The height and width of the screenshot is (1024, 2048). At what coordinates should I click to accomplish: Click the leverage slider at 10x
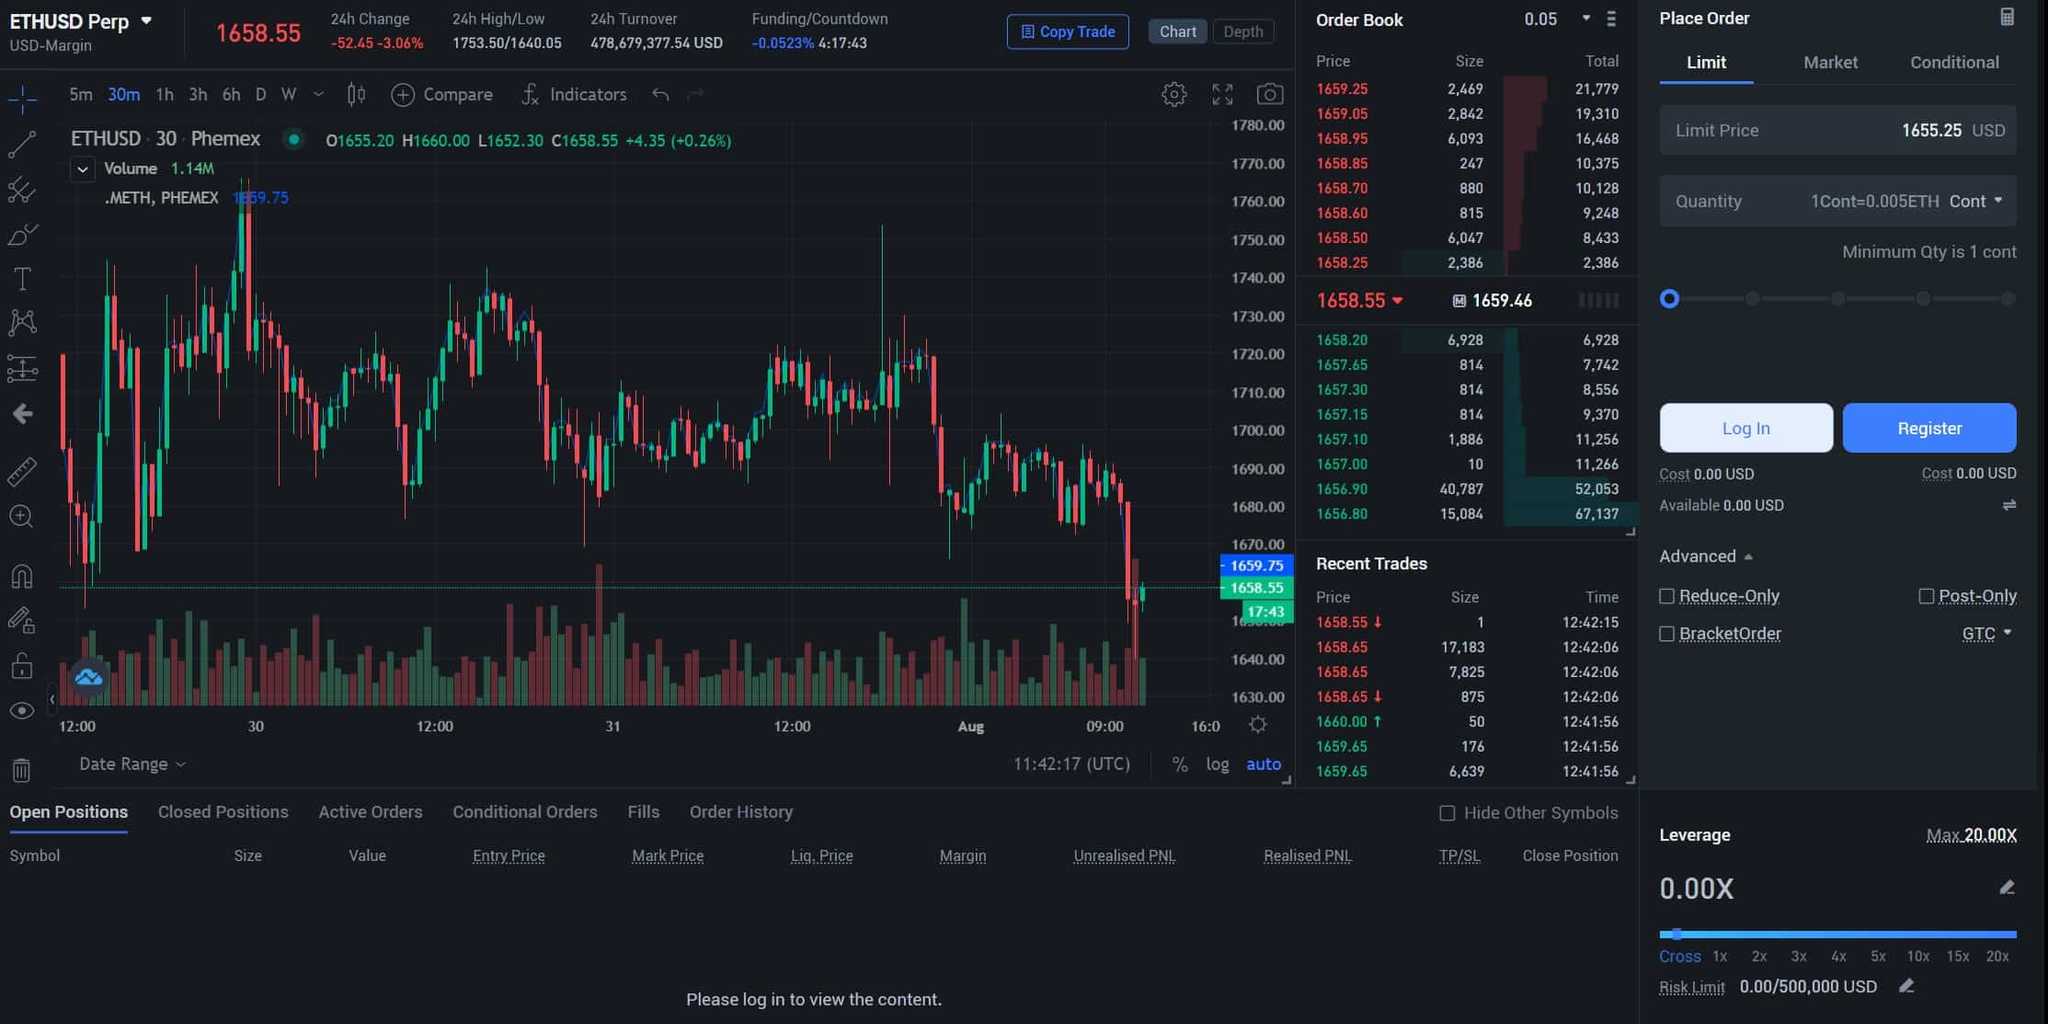click(x=1917, y=936)
